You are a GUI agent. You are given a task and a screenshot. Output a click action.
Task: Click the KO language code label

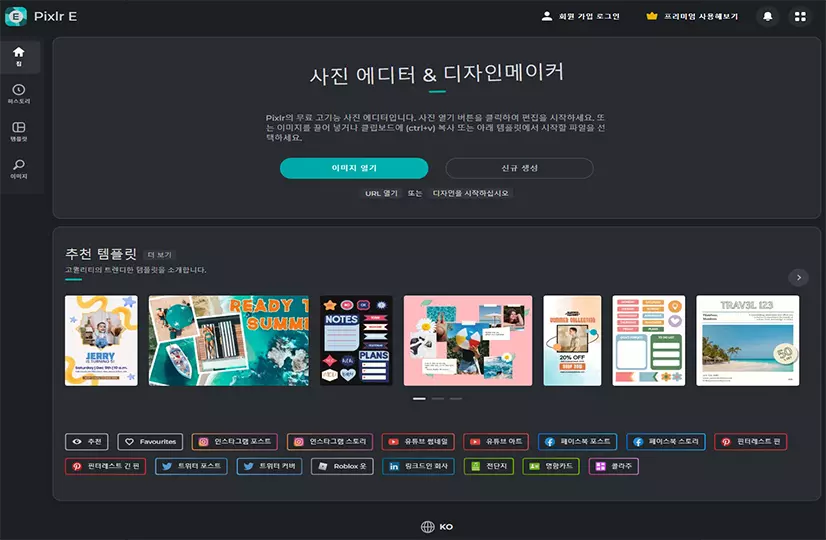pyautogui.click(x=446, y=527)
